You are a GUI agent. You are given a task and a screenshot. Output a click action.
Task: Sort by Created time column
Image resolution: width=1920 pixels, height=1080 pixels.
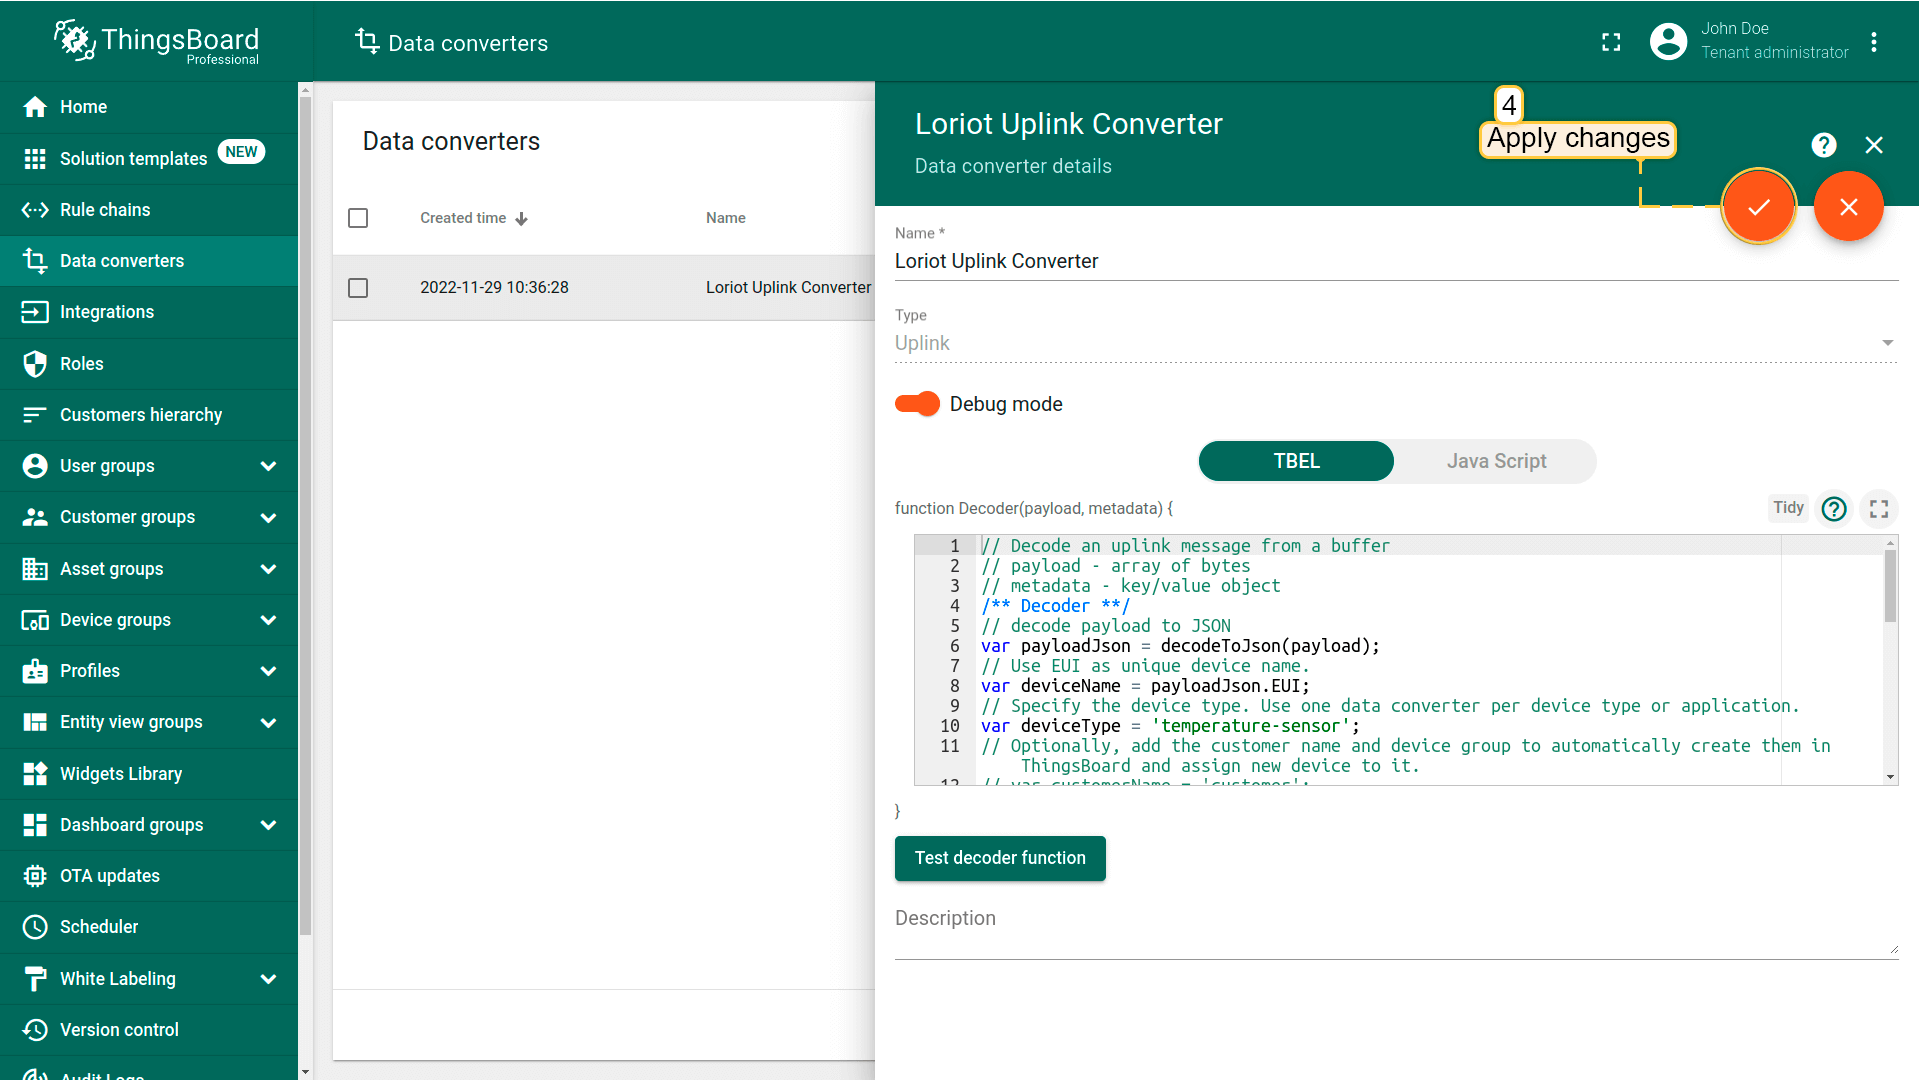[474, 218]
